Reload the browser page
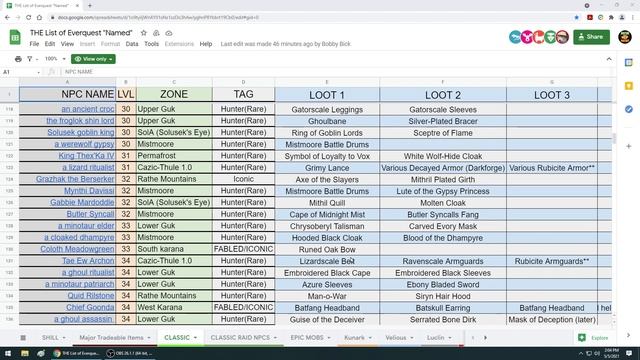Viewport: 640px width, 360px height. click(x=29, y=18)
